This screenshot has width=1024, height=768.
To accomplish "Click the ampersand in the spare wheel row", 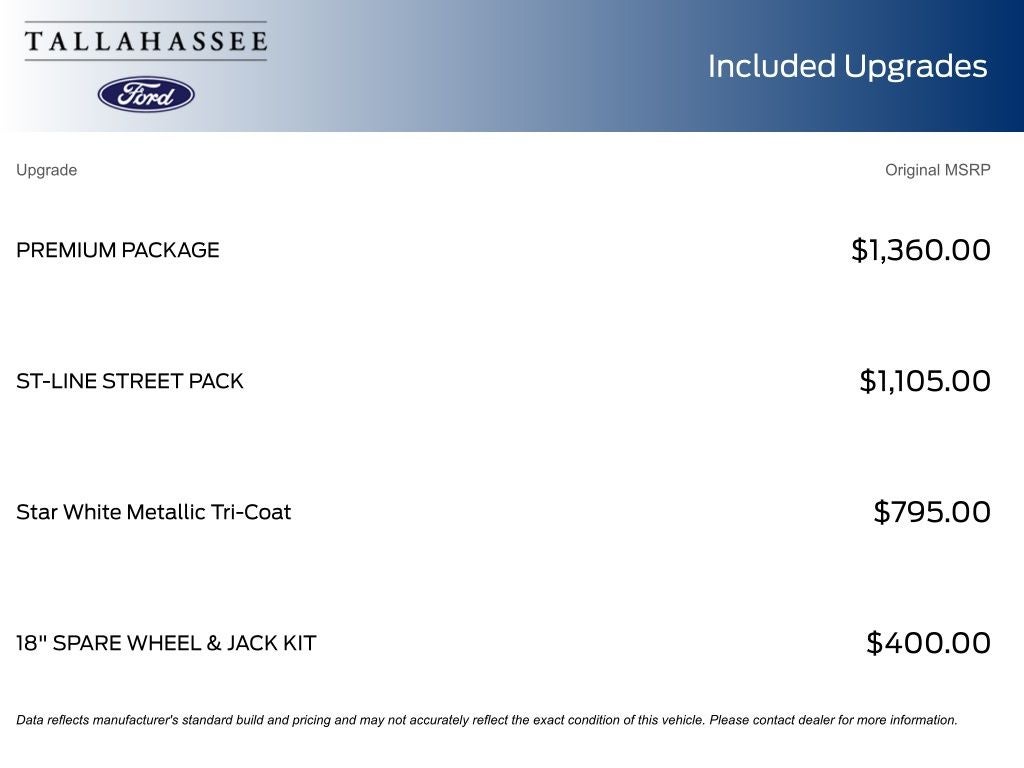I will click(214, 643).
